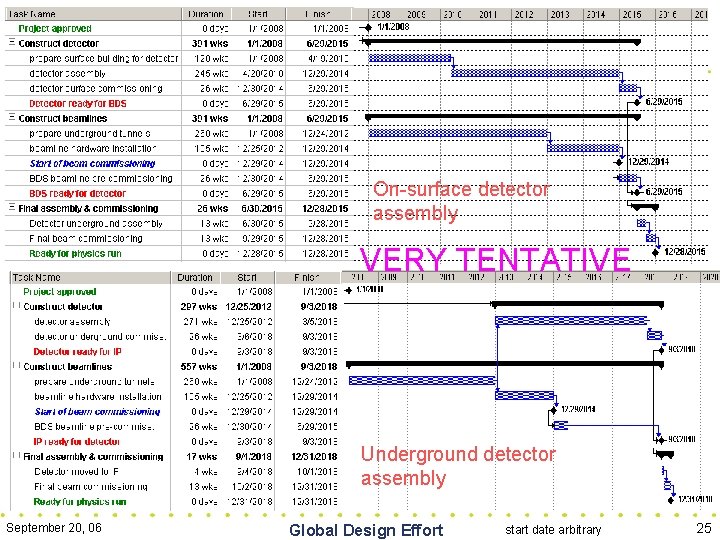
Task: Select the 'Detector moved to IP' row
Action: tap(174, 472)
